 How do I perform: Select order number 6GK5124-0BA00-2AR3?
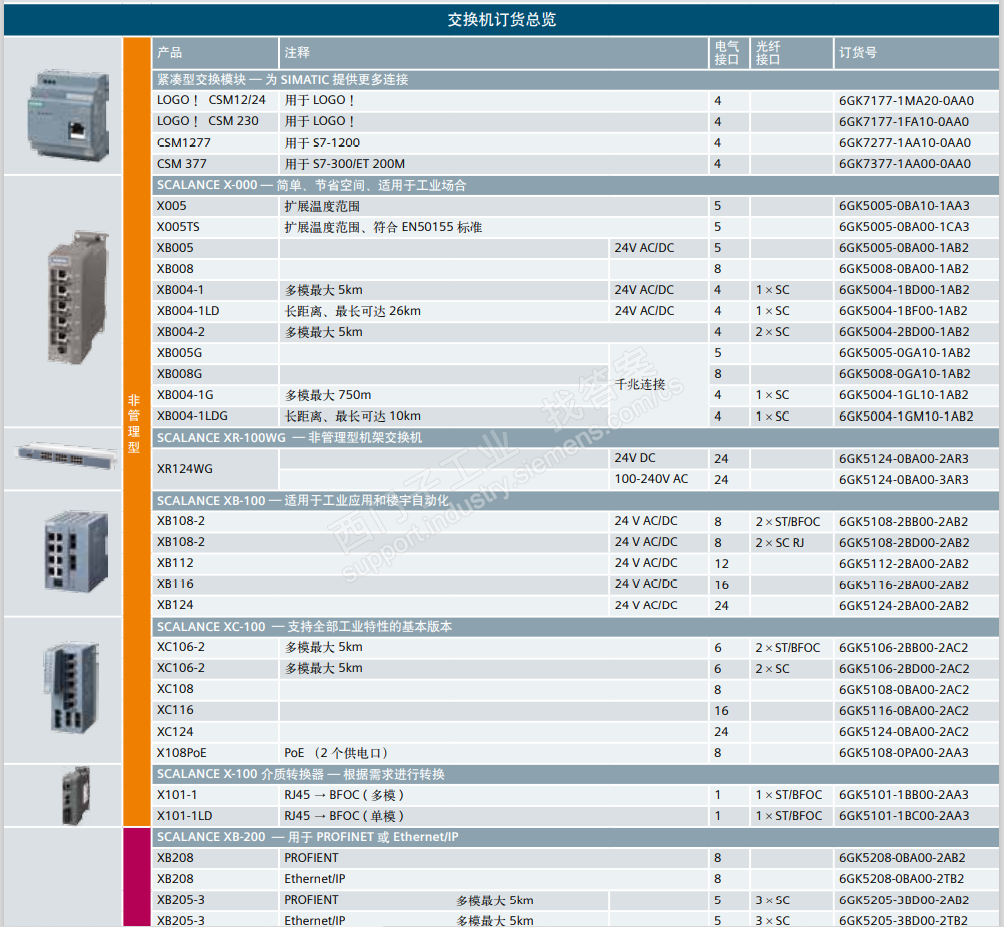[x=903, y=458]
